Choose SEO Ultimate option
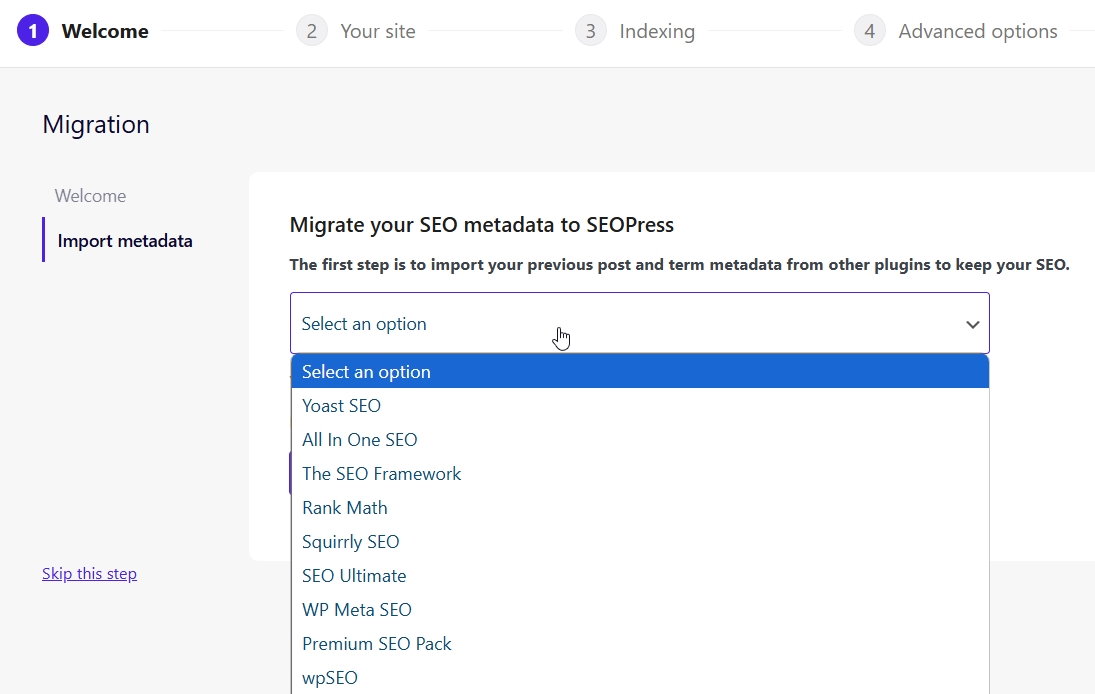This screenshot has height=694, width=1095. pos(354,576)
